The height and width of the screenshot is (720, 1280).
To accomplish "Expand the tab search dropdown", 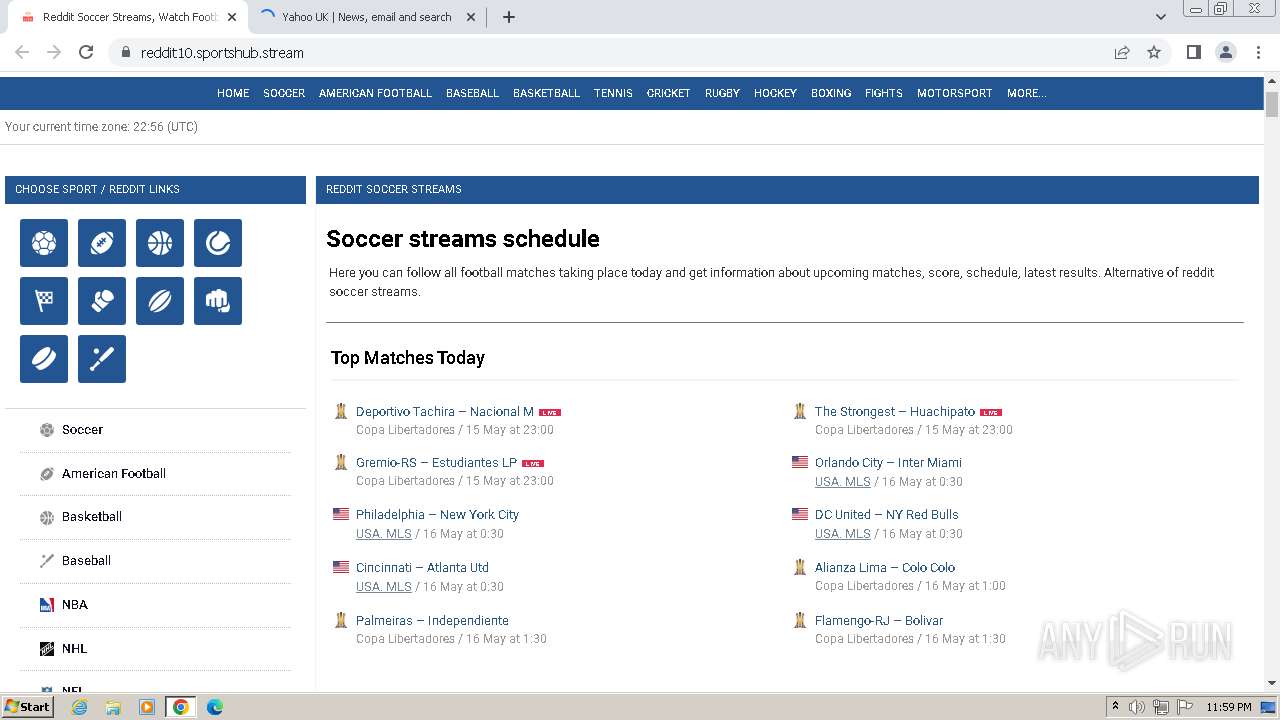I will point(1160,17).
